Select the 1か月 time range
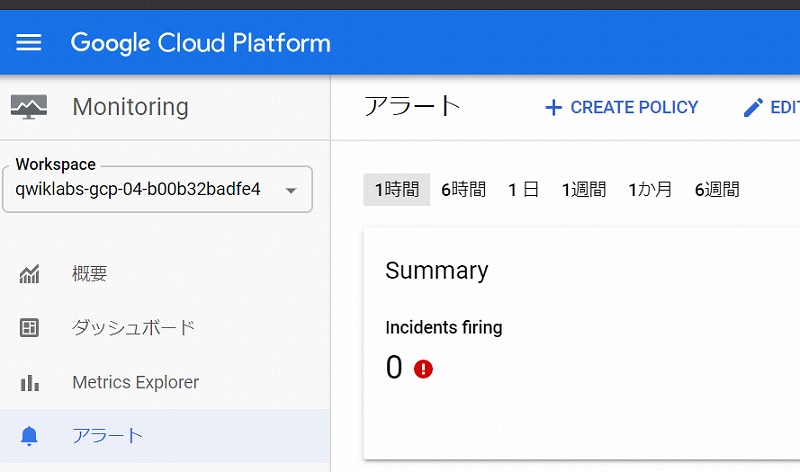The height and width of the screenshot is (472, 800). 650,190
